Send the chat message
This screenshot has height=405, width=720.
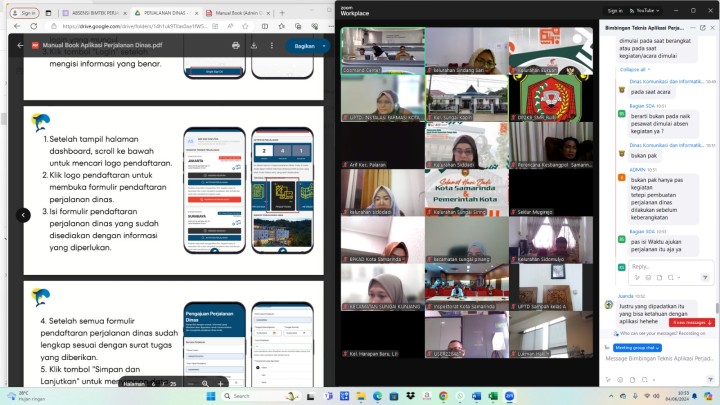coord(710,380)
